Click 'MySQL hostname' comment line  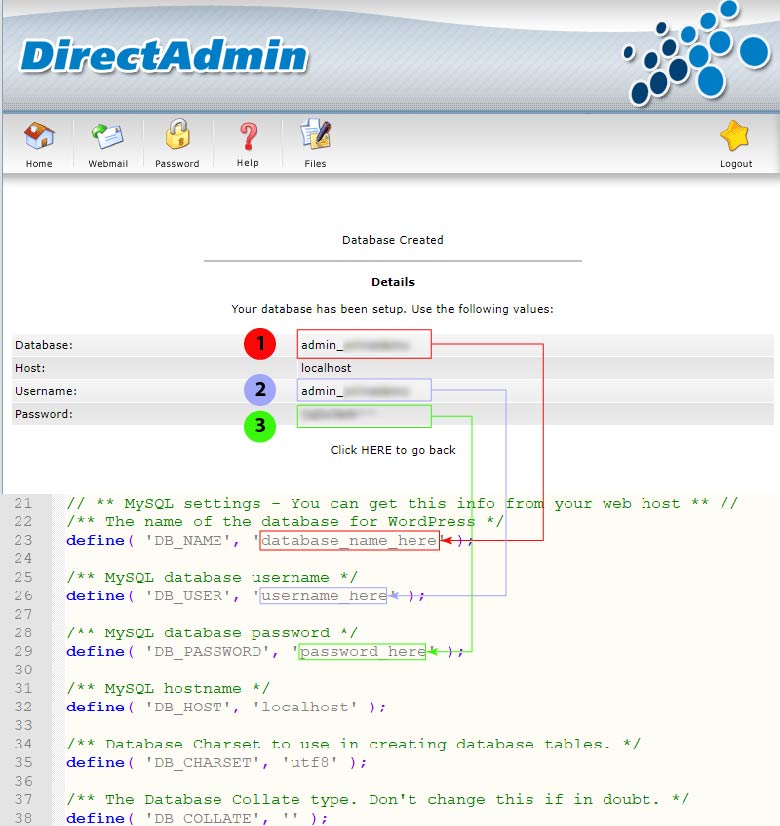pos(168,689)
